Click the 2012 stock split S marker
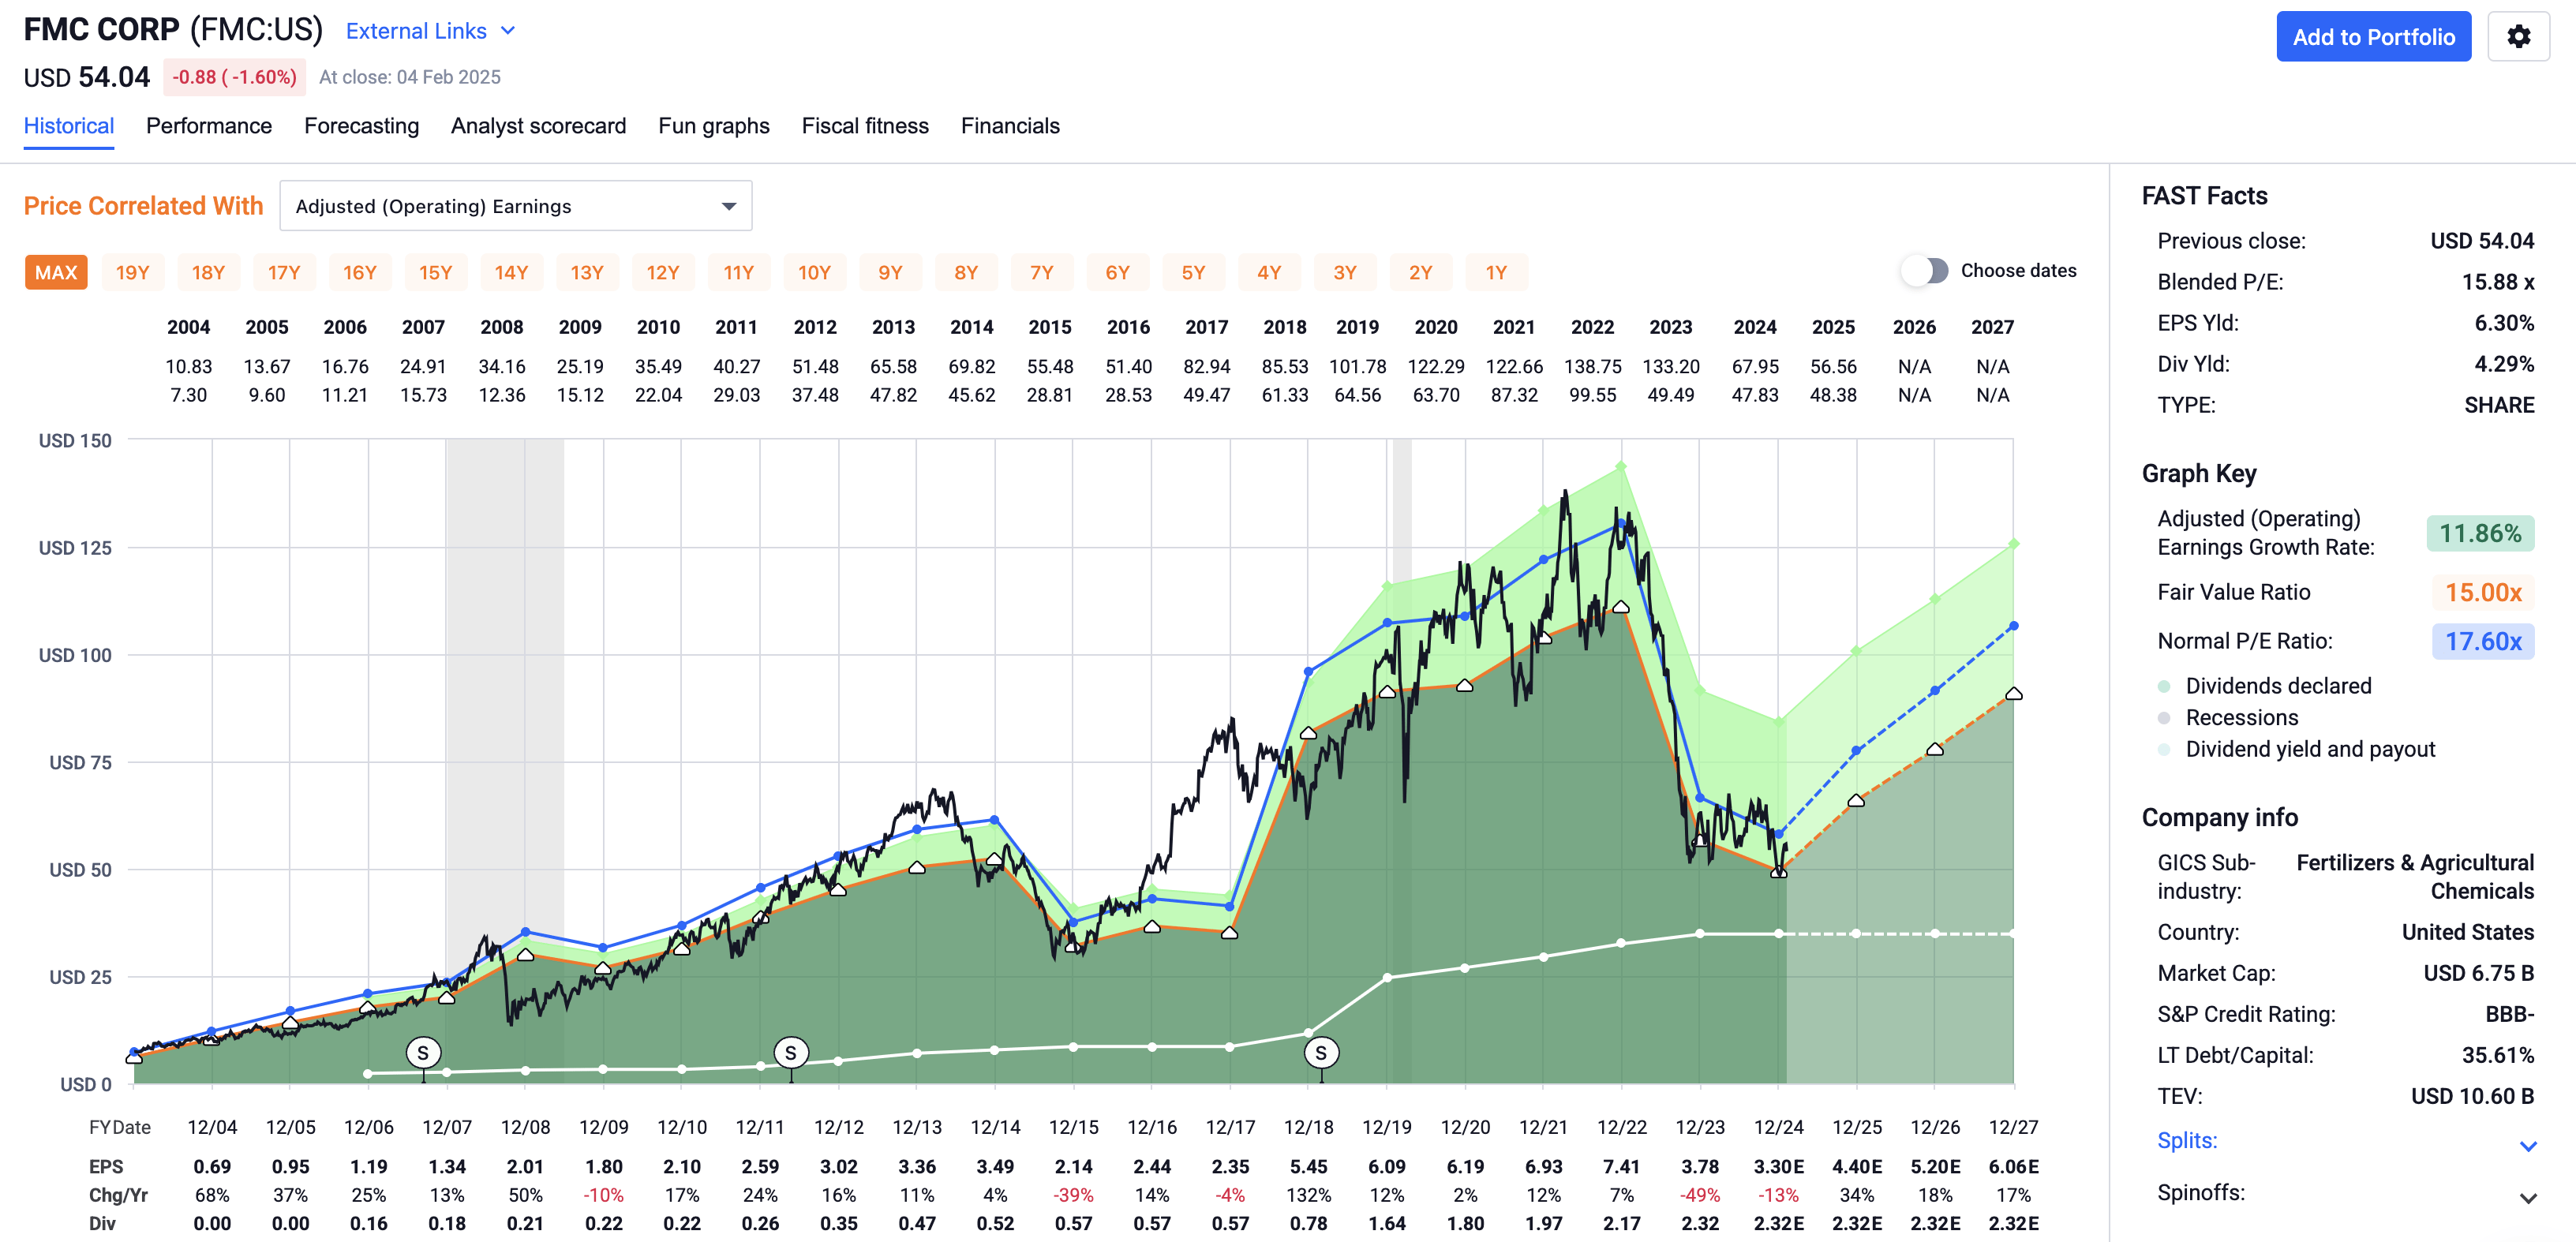Image resolution: width=2576 pixels, height=1242 pixels. click(x=791, y=1052)
